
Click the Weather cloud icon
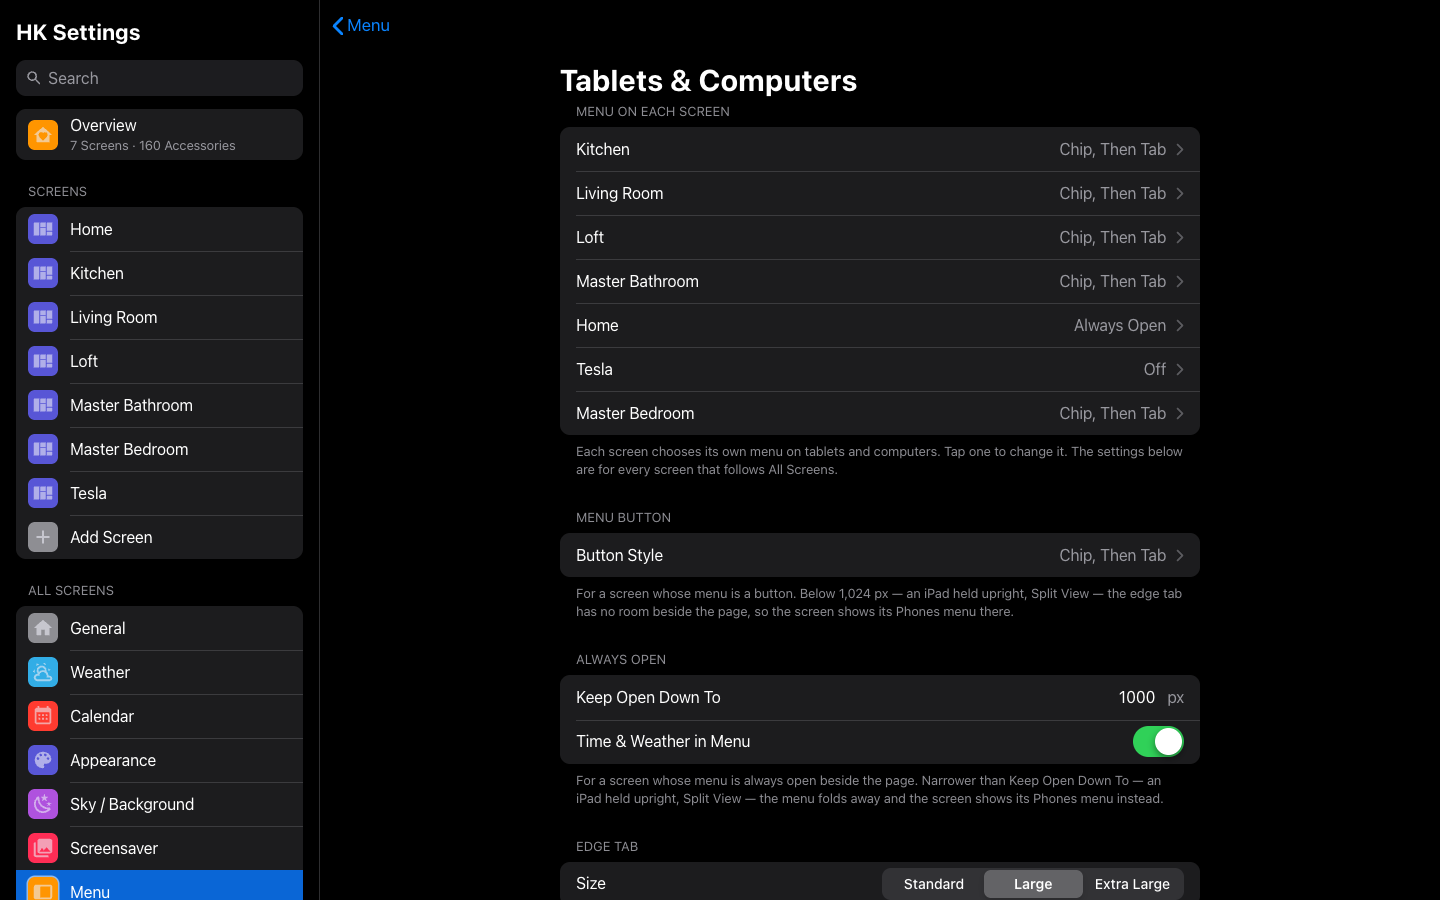(x=43, y=672)
